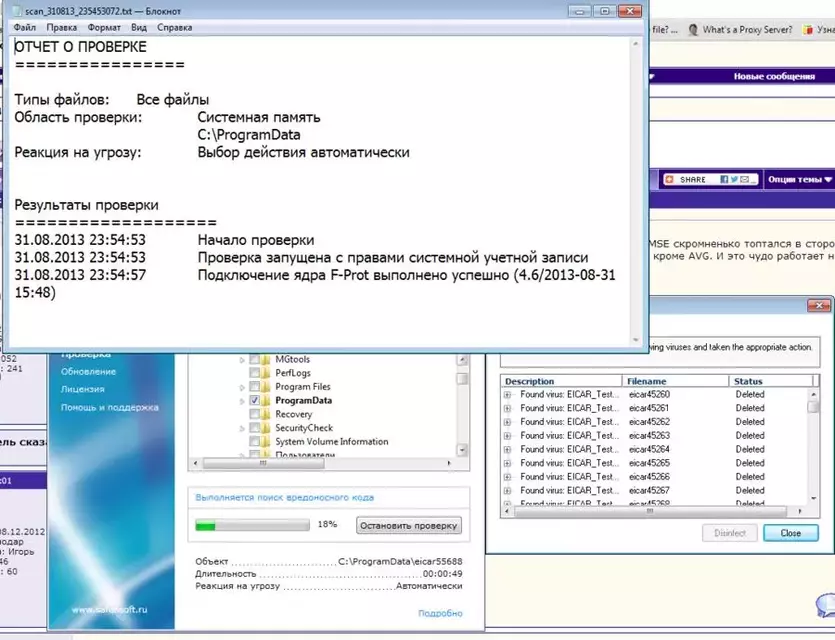Image resolution: width=835 pixels, height=640 pixels.
Task: Click the eicar45261 filename cell
Action: pos(649,408)
